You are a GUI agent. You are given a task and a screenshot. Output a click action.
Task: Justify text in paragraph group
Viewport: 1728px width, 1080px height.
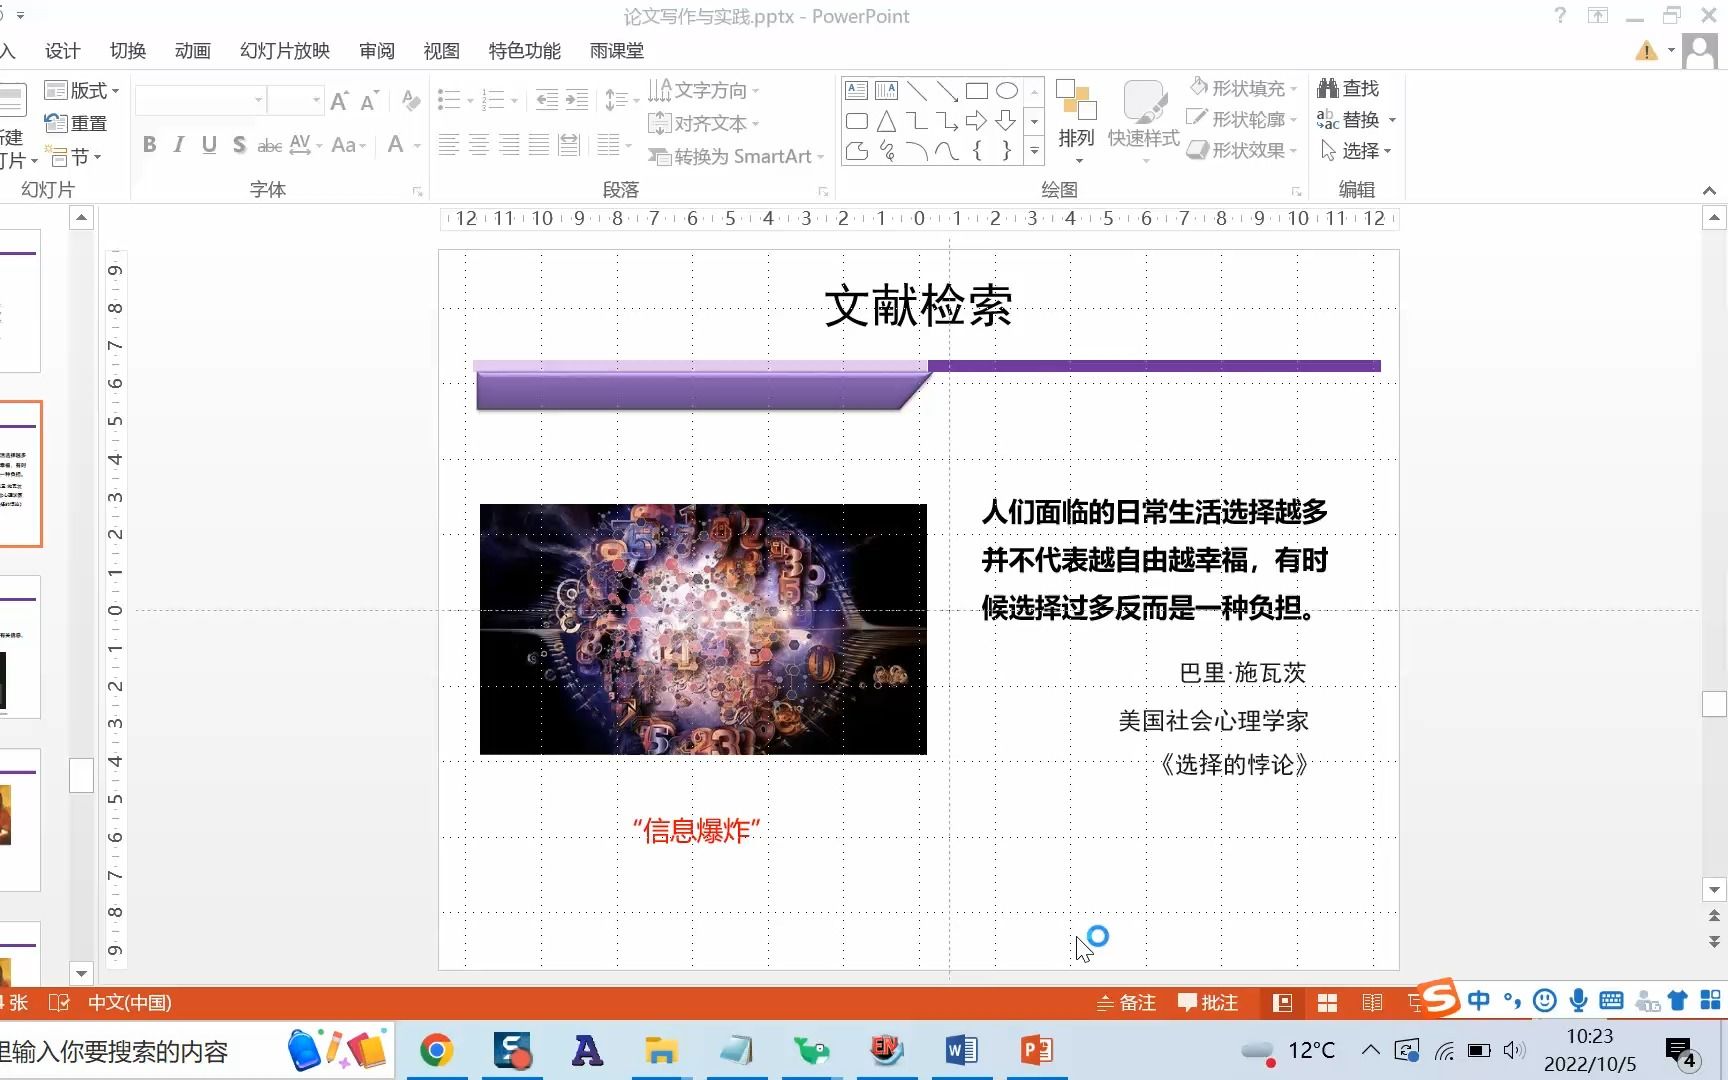539,145
